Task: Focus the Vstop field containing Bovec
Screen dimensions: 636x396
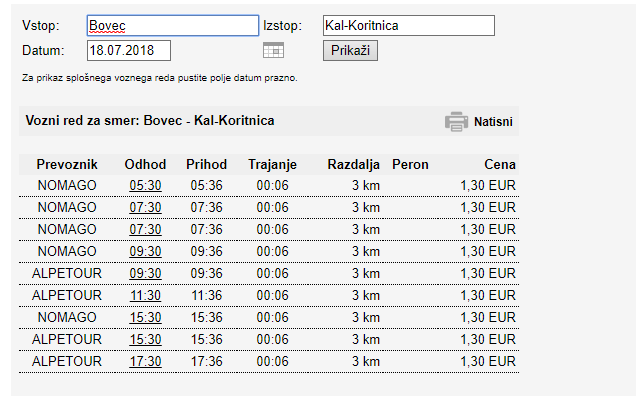Action: click(x=173, y=26)
